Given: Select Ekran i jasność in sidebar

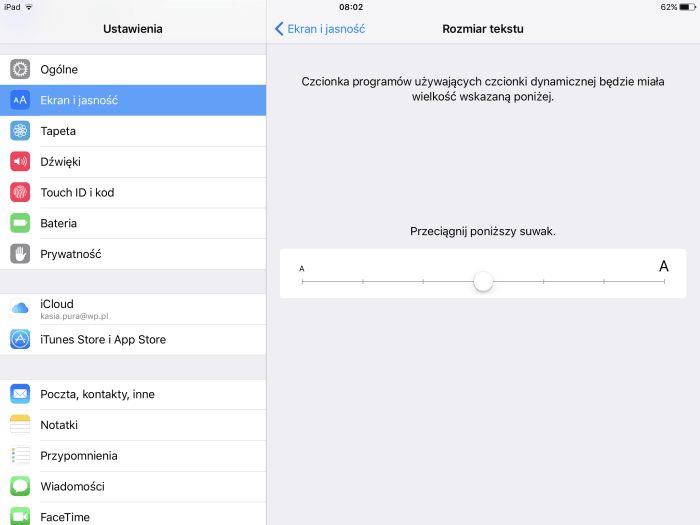Looking at the screenshot, I should (x=133, y=100).
